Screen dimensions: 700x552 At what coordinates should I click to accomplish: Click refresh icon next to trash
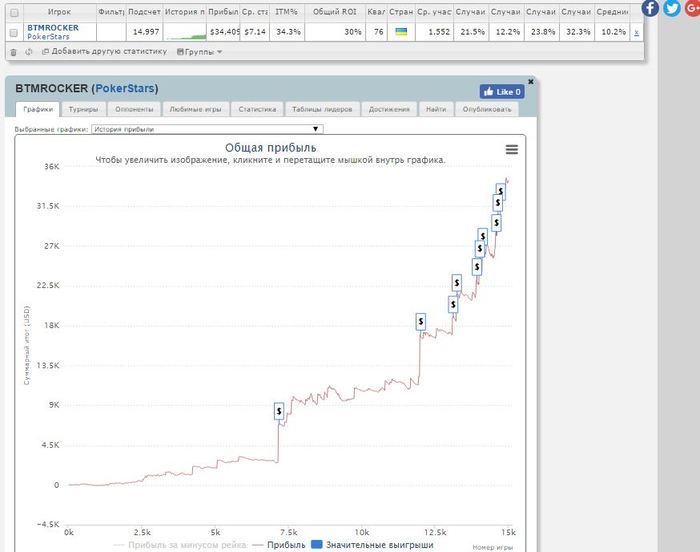pyautogui.click(x=29, y=52)
